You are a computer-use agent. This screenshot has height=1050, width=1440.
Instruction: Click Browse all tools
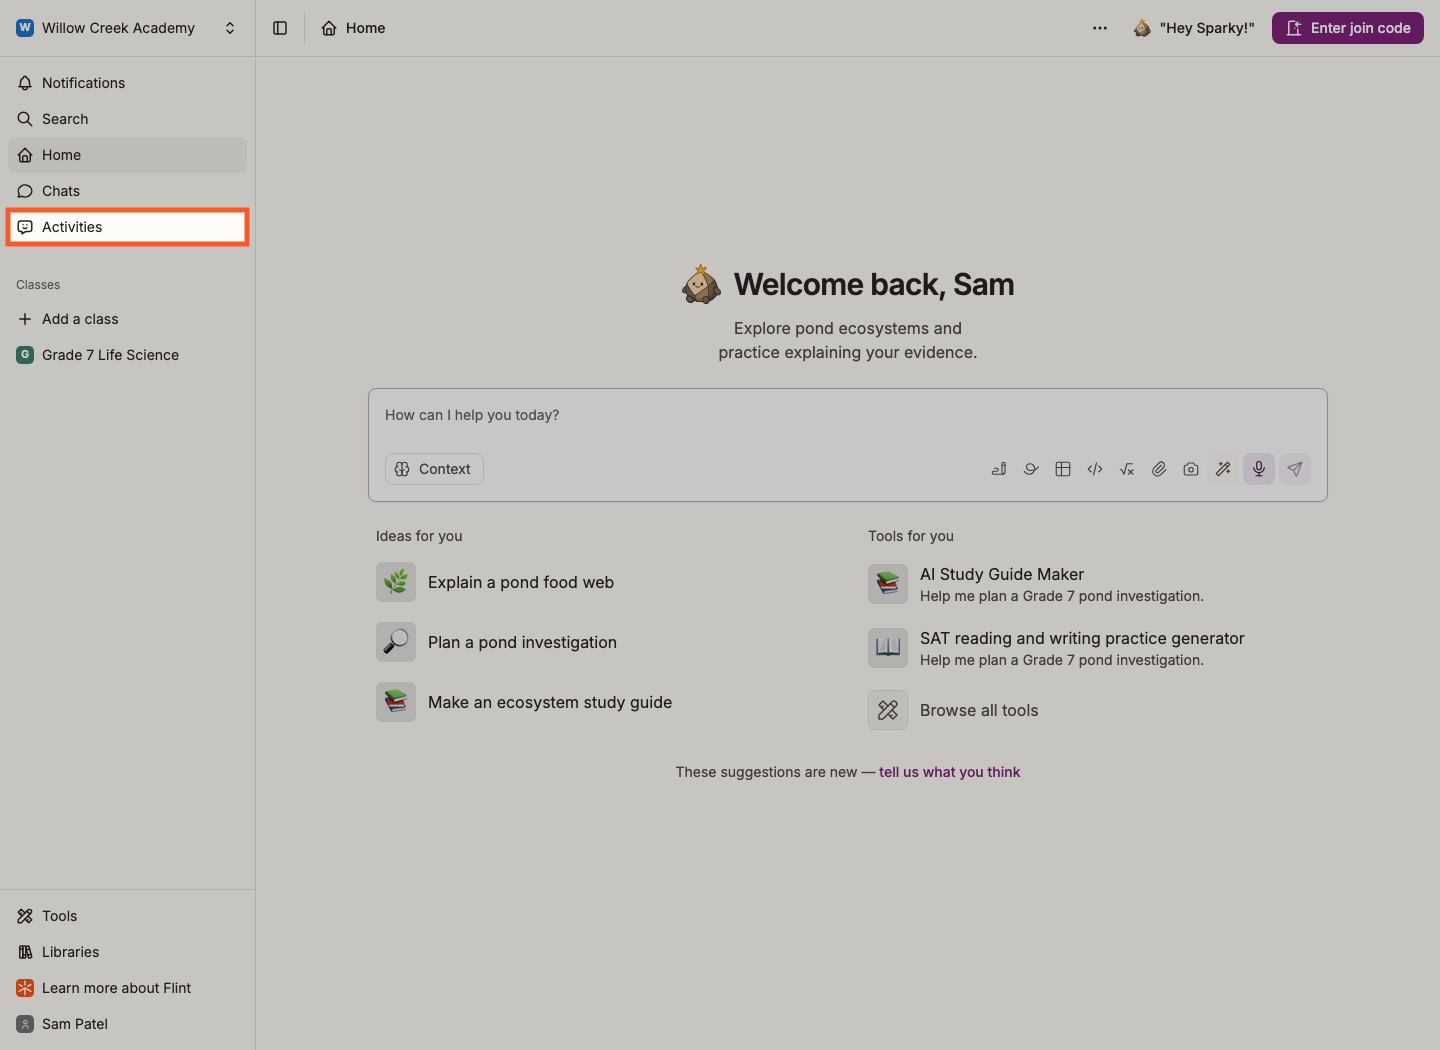click(x=954, y=710)
